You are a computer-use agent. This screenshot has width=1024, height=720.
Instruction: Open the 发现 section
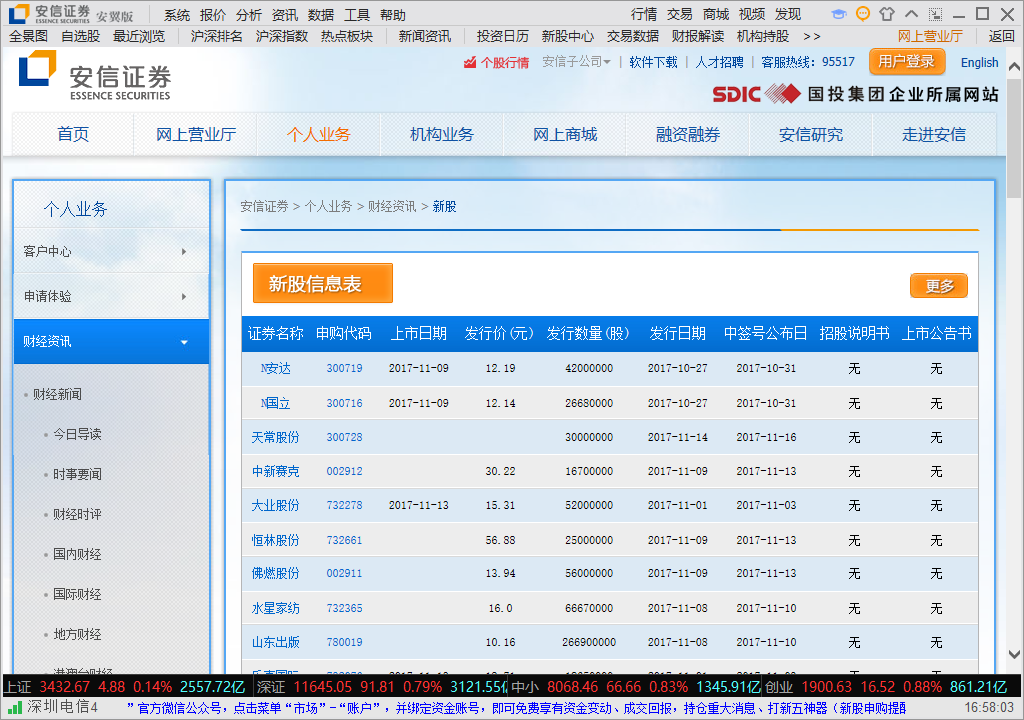[x=788, y=14]
